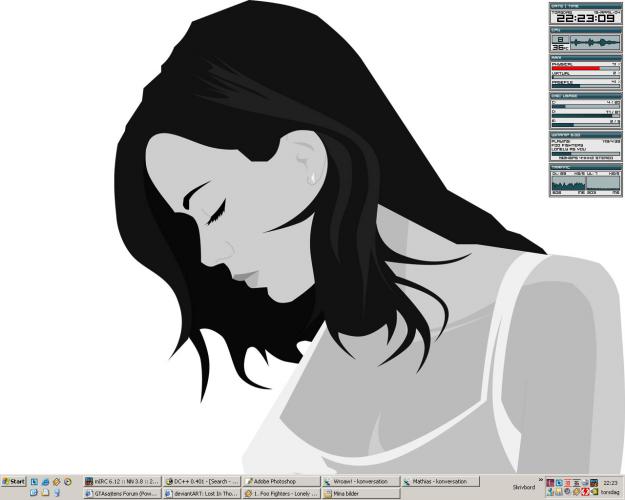Open the deviantART Lost In Thought window
625x500 pixels.
(x=200, y=493)
